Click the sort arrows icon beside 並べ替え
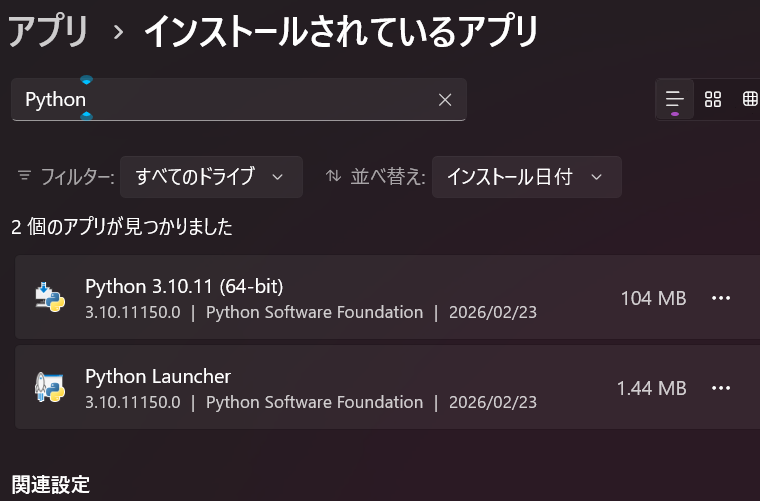This screenshot has width=760, height=501. pyautogui.click(x=333, y=176)
